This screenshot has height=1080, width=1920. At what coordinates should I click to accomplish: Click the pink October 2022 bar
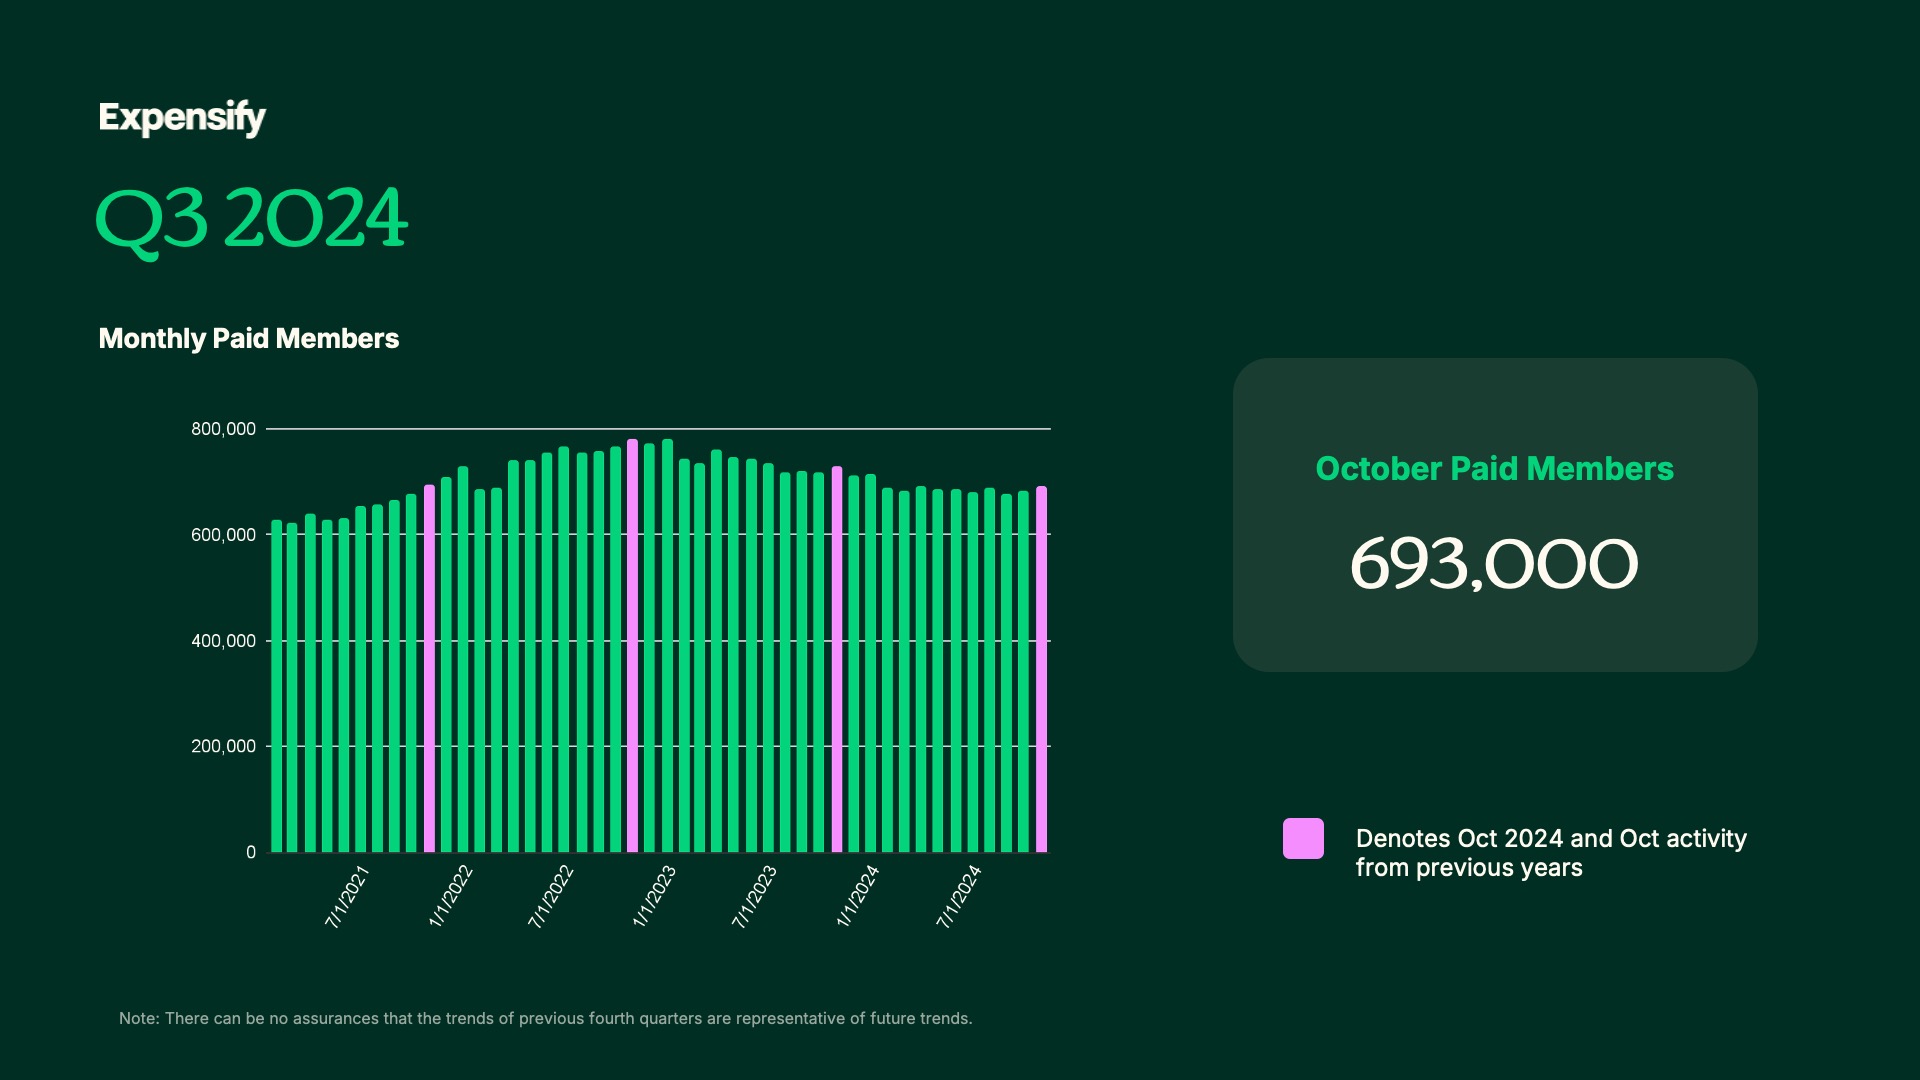[632, 646]
